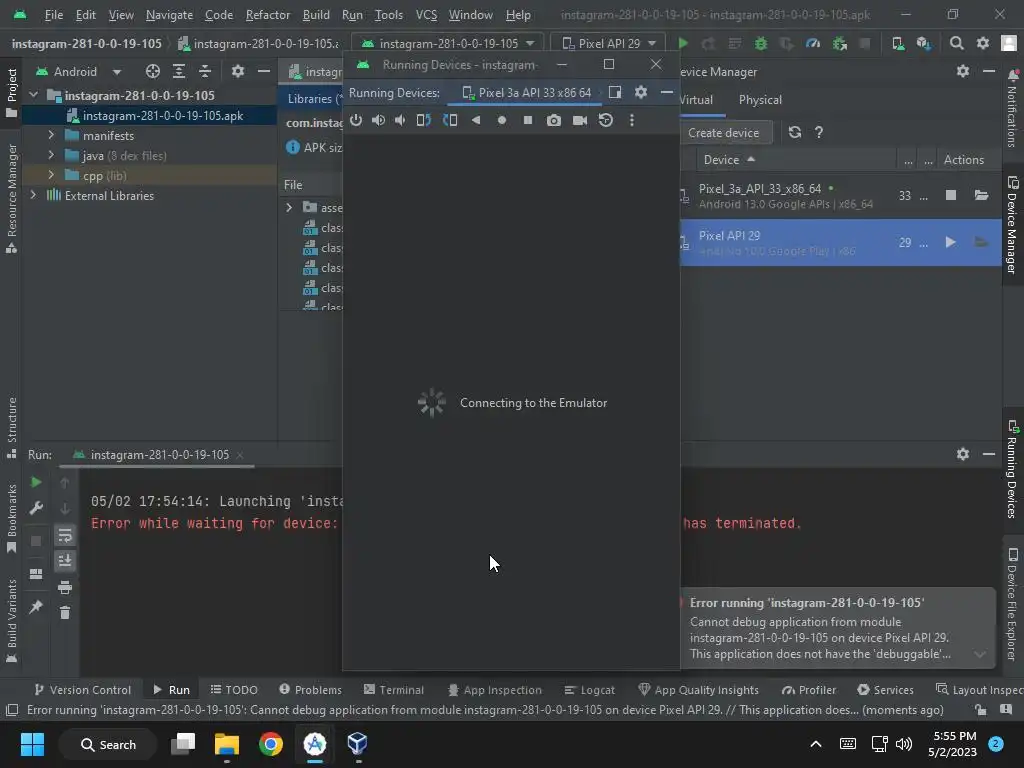Expand the java folder node

(51, 155)
